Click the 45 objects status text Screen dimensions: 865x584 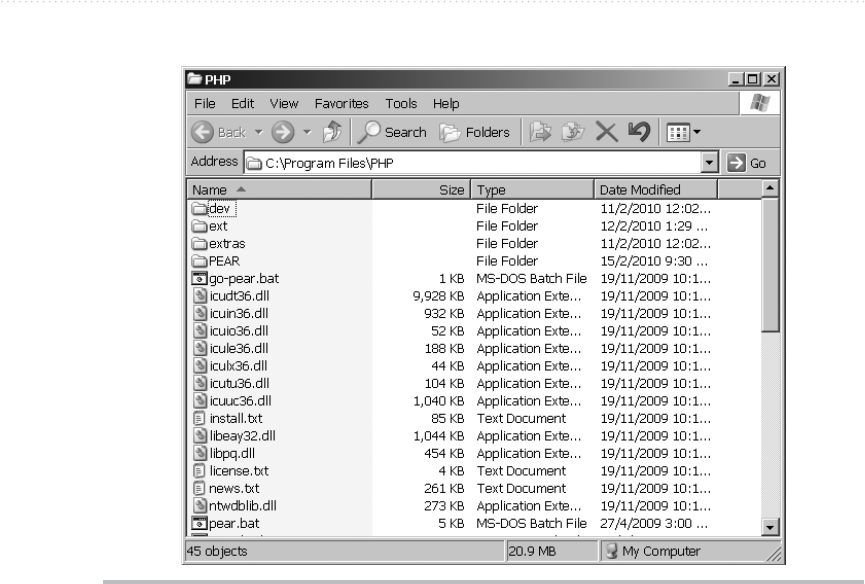coord(217,551)
